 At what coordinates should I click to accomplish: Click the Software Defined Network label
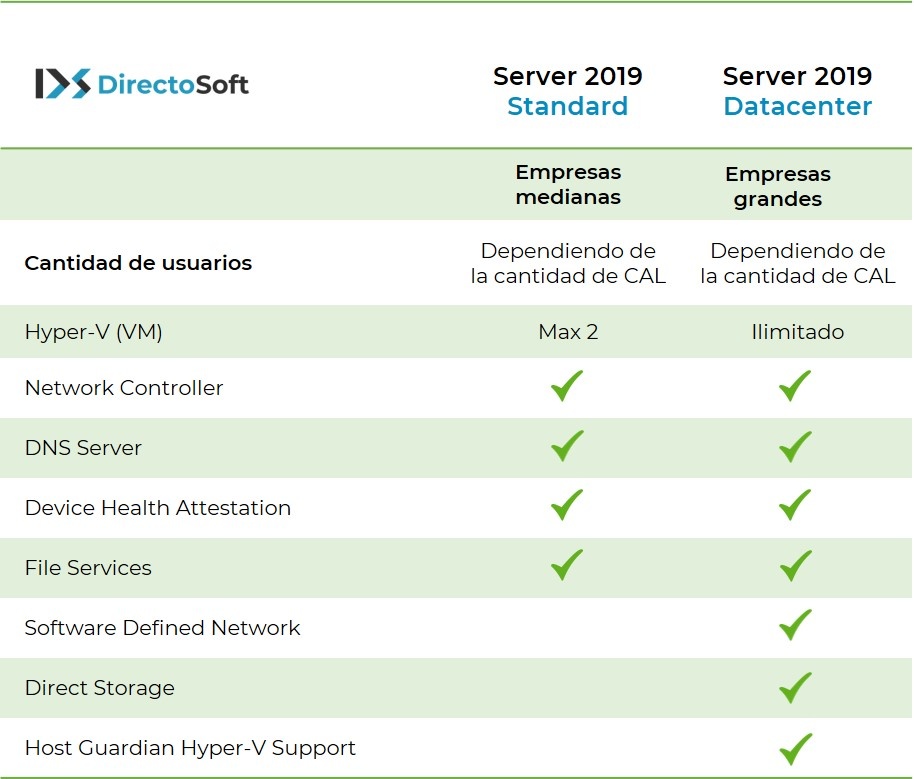(162, 628)
